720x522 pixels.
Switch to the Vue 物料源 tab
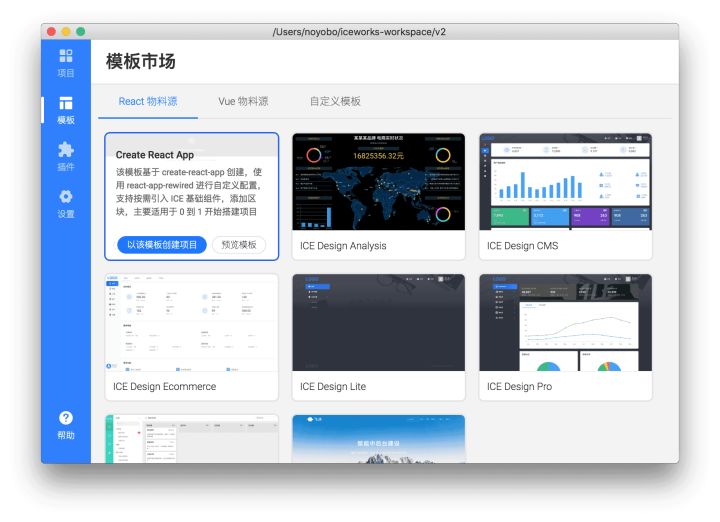coord(243,101)
